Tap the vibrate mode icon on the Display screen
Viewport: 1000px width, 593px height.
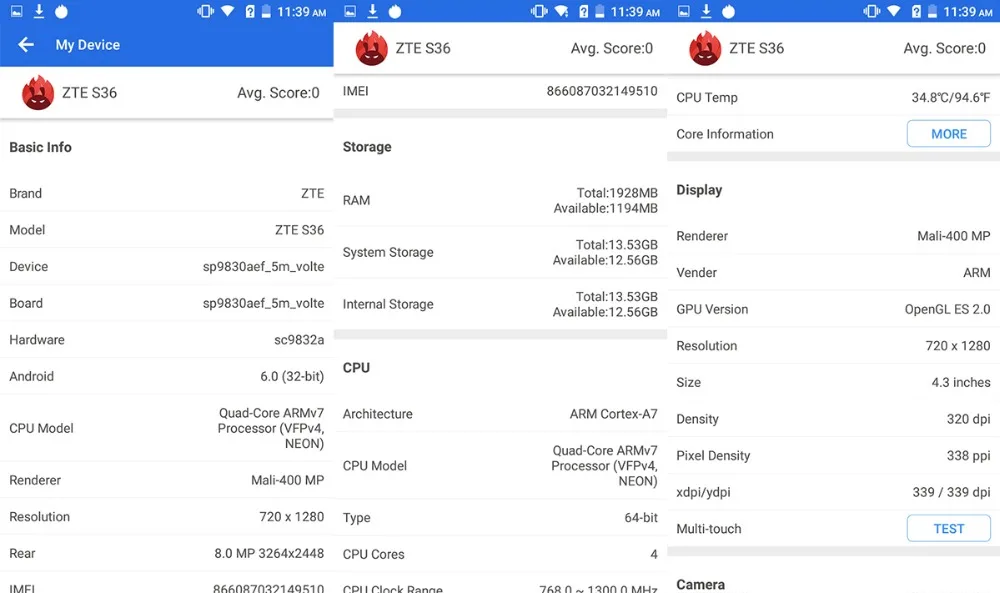point(872,11)
